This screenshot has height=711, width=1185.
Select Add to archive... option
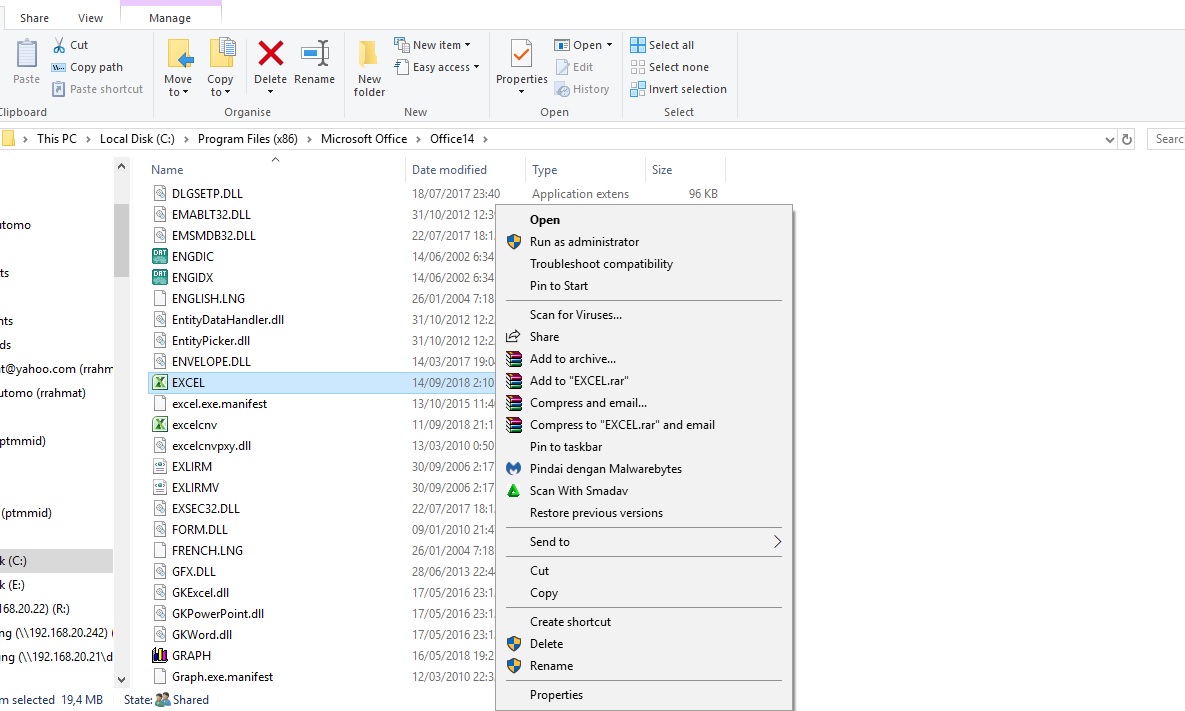(572, 359)
